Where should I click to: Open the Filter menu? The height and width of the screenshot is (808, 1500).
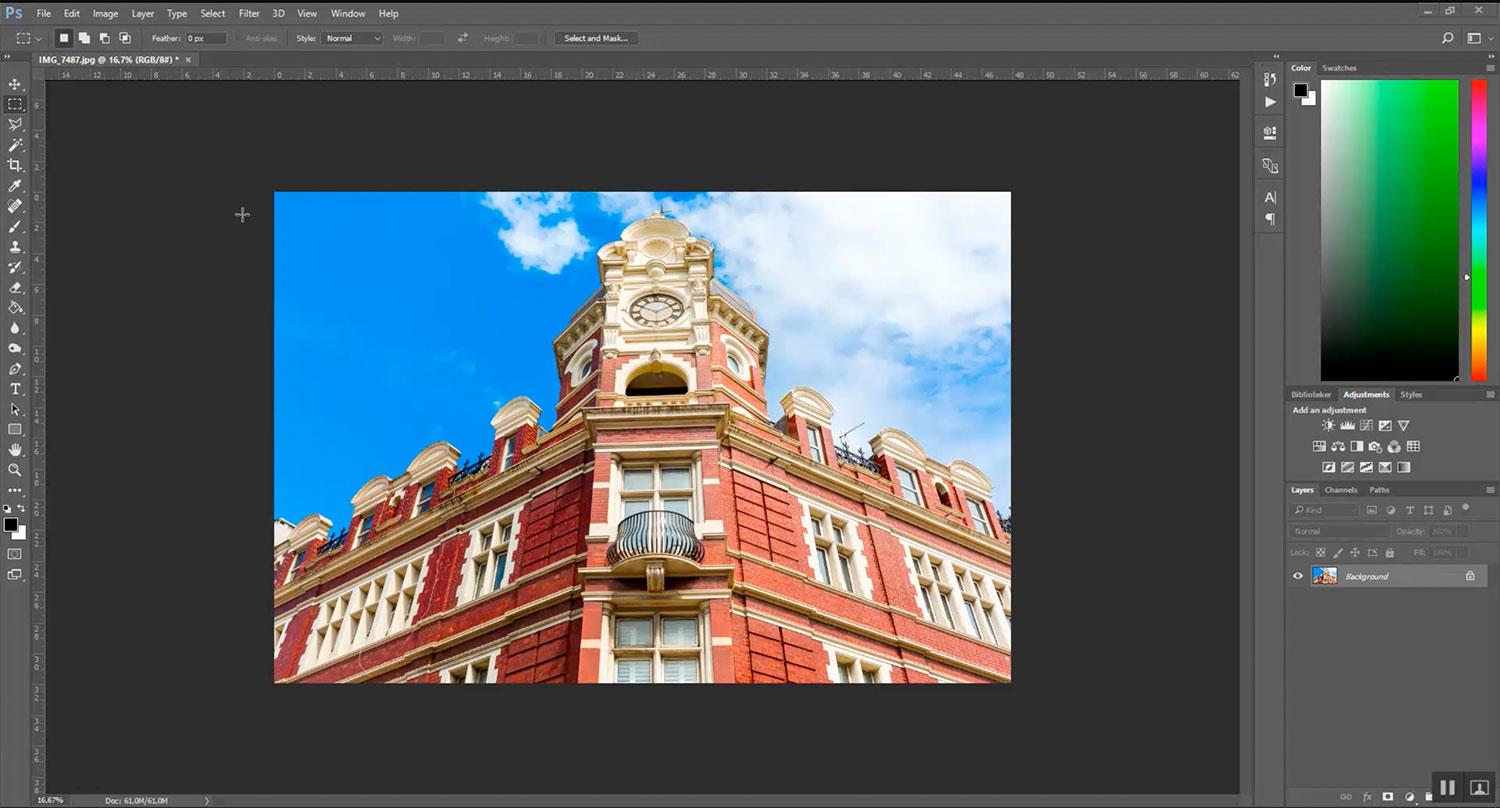[249, 13]
